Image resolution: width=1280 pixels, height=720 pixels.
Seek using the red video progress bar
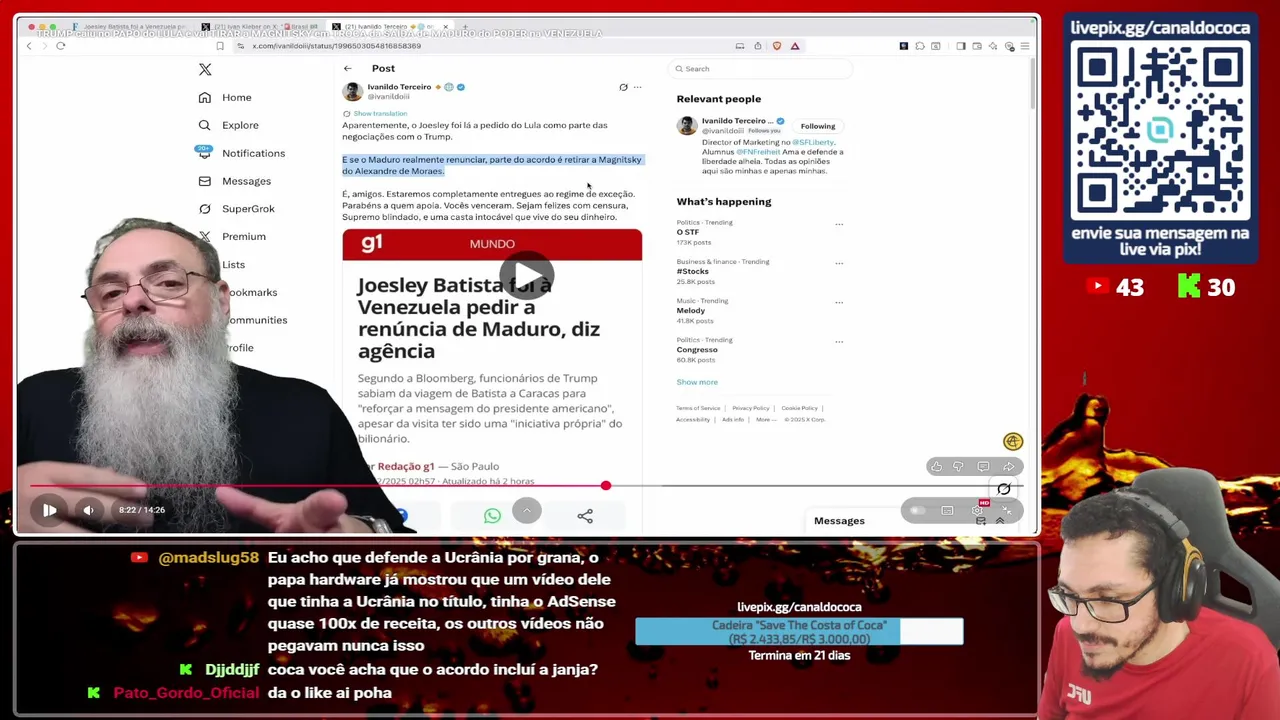pyautogui.click(x=316, y=486)
